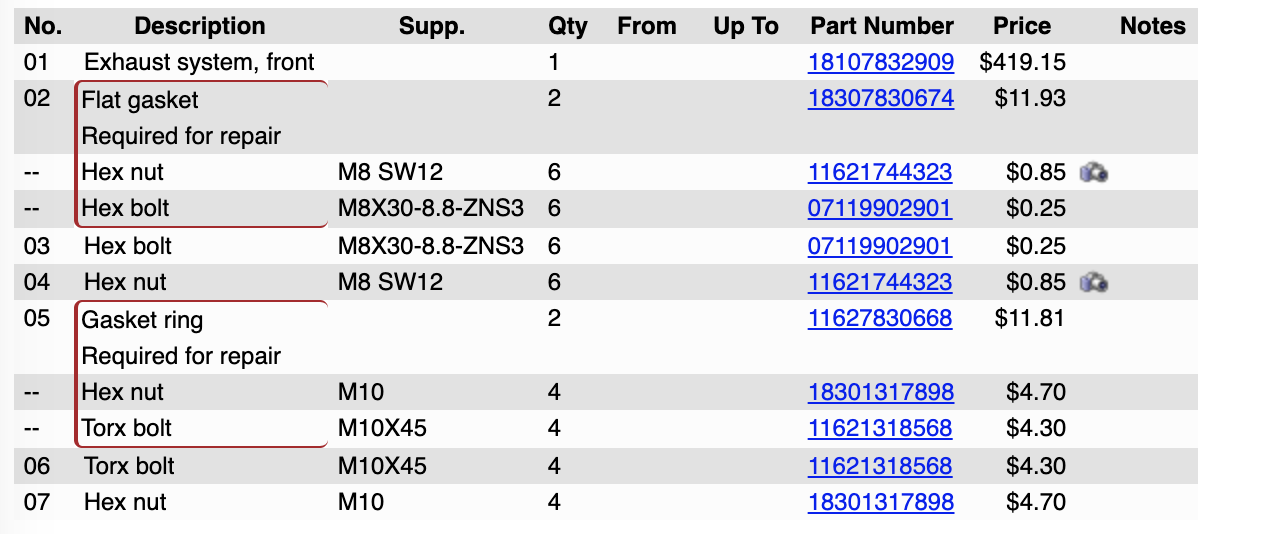Screen dimensions: 1268x534
Task: Open row 06 Torx bolt part number link
Action: coord(879,466)
